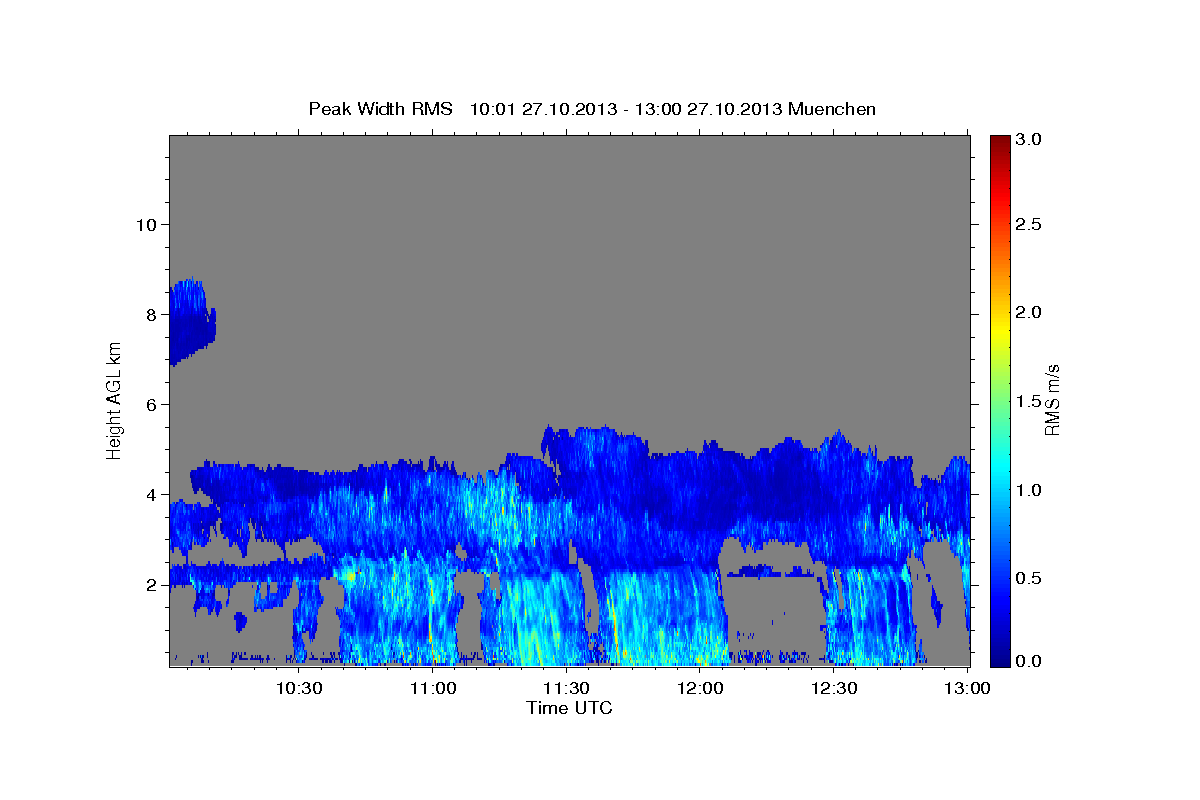Click colorbar value 1.0
This screenshot has width=1200, height=800.
tap(1029, 490)
